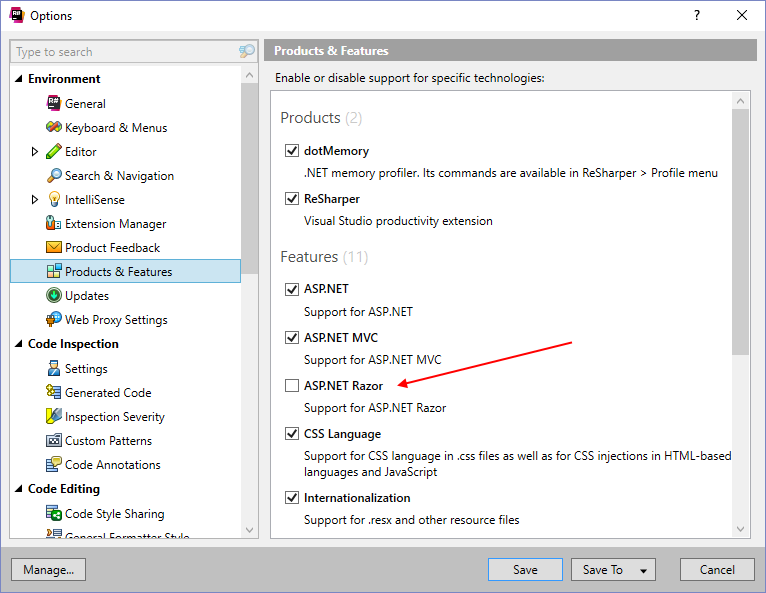Focus the Type to search field
Viewport: 766px width, 593px height.
pyautogui.click(x=125, y=52)
